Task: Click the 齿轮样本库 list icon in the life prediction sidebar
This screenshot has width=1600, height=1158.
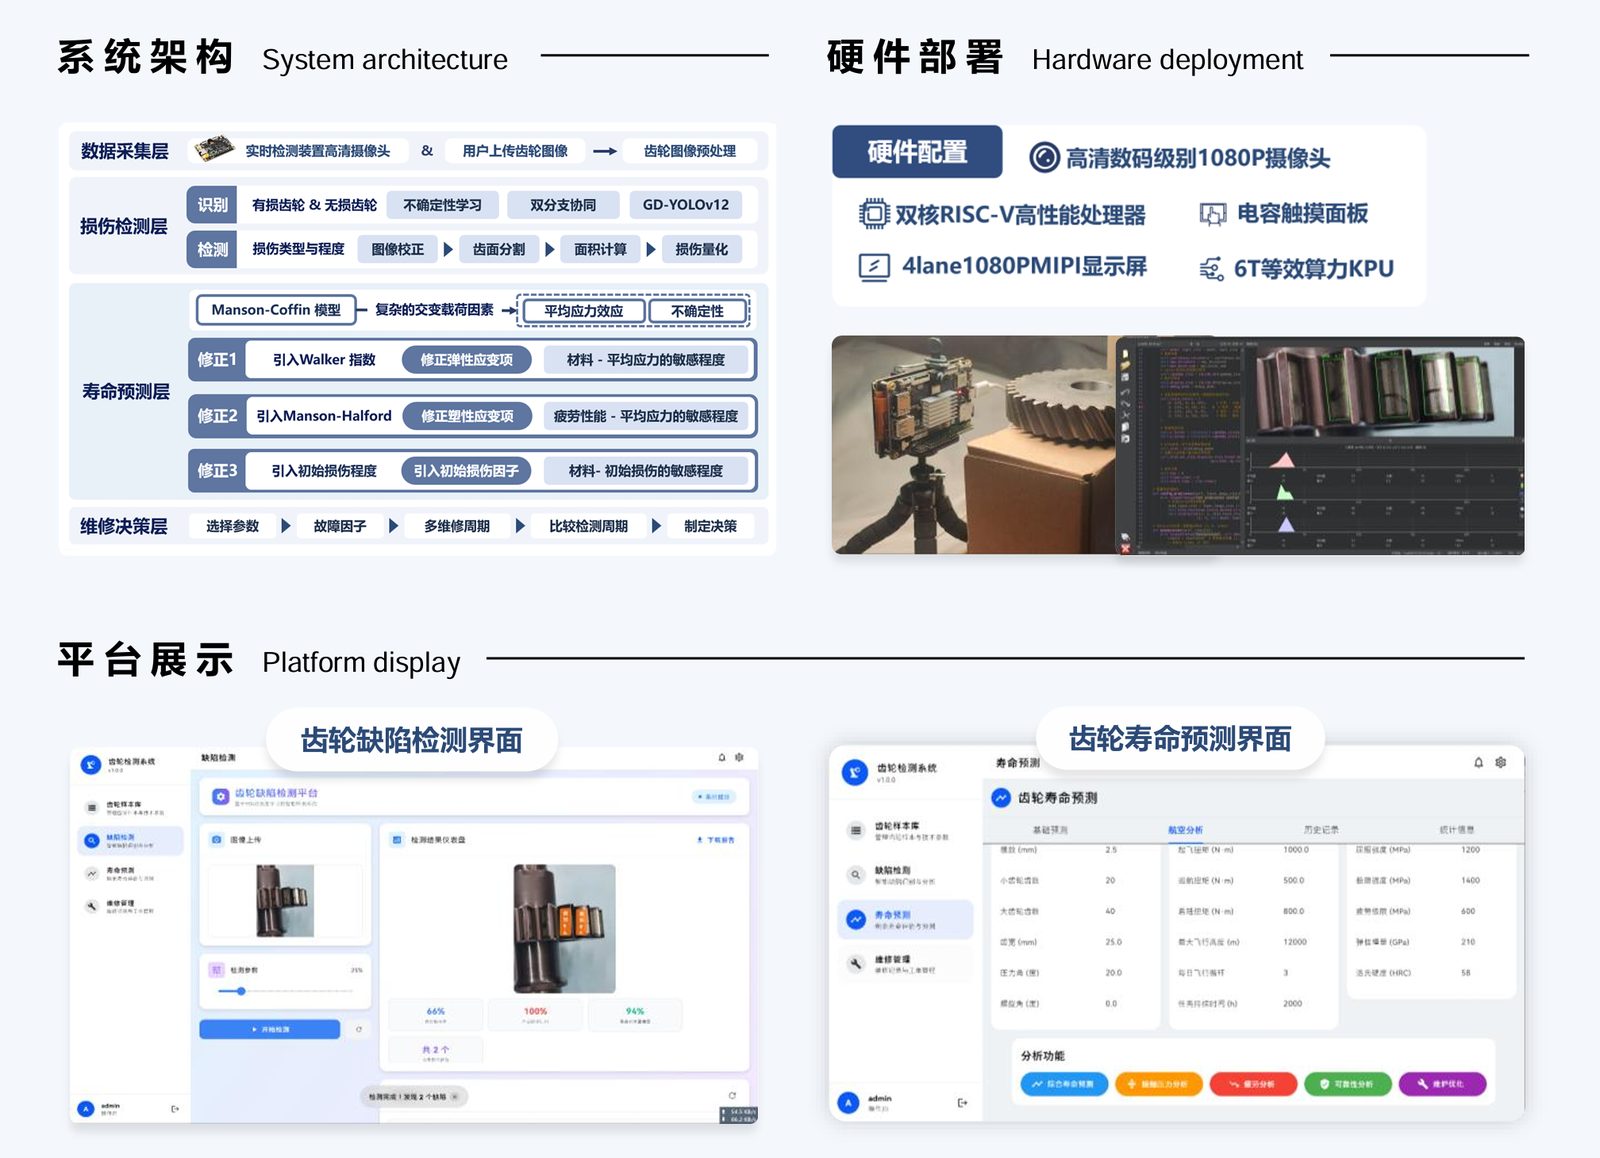Action: [x=856, y=830]
